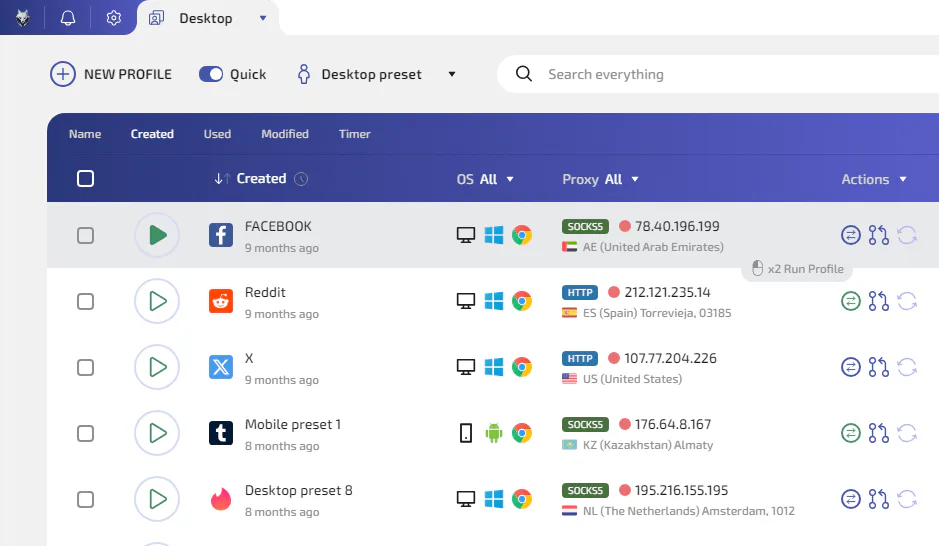939x546 pixels.
Task: Tick the checkbox for the Reddit profile
Action: pos(86,301)
